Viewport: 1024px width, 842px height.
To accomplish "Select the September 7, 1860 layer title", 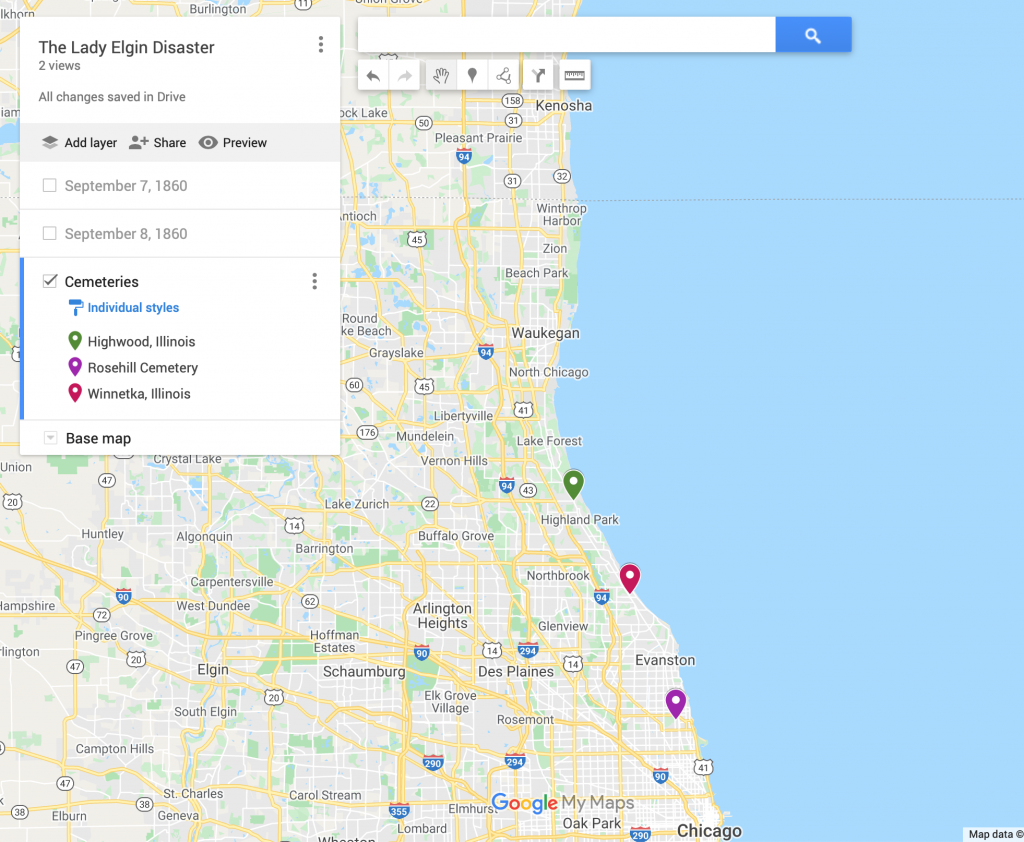I will click(126, 186).
